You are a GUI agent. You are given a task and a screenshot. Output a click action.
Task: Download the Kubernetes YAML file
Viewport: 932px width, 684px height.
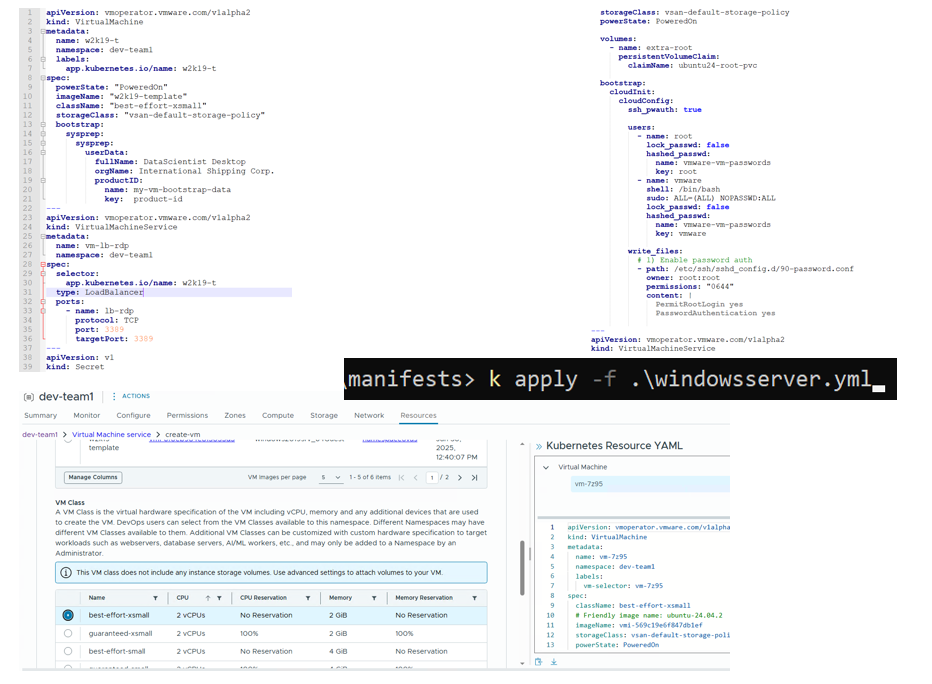[x=553, y=661]
